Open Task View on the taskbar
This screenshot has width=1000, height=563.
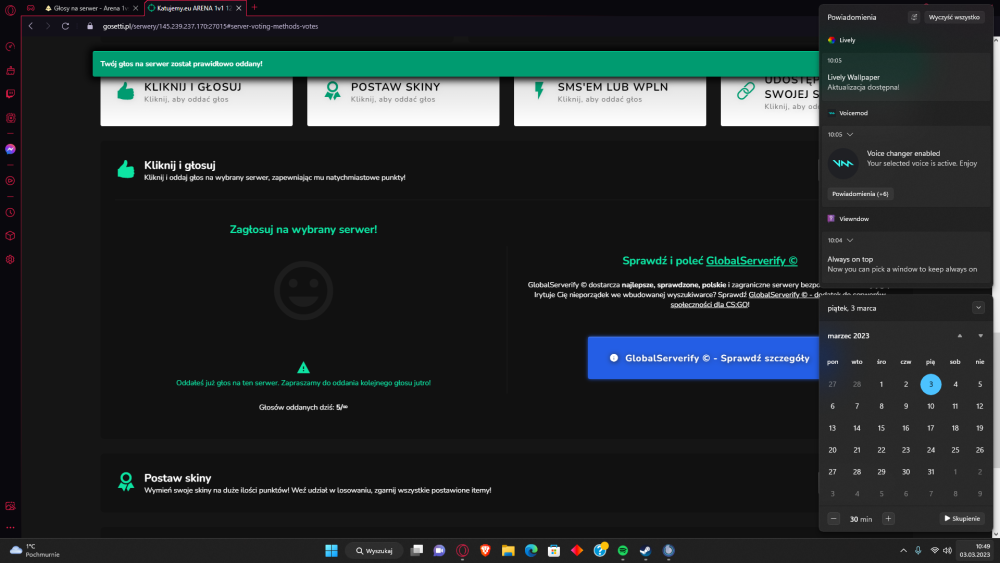point(416,550)
